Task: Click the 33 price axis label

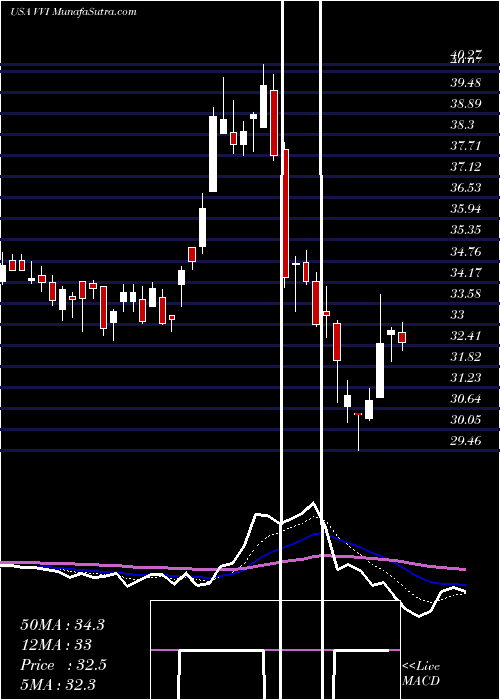Action: tap(457, 314)
